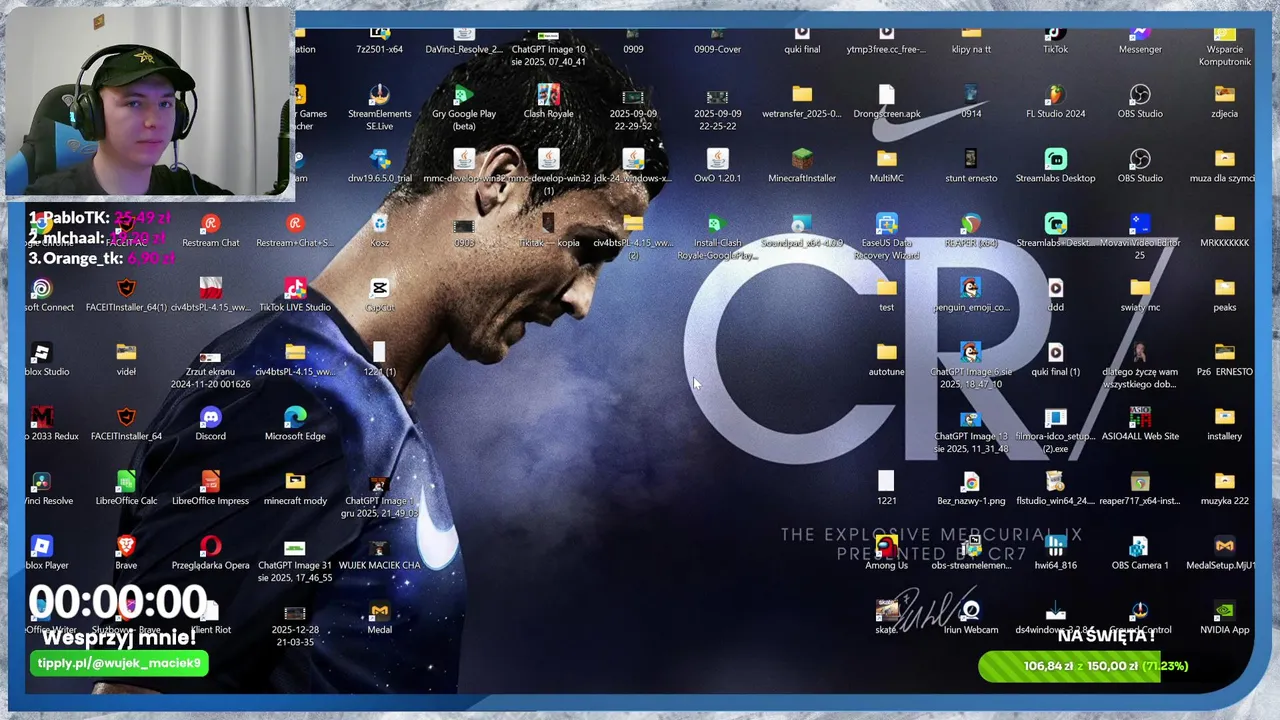The width and height of the screenshot is (1280, 720).
Task: Launch the Medal shortcut
Action: click(379, 617)
